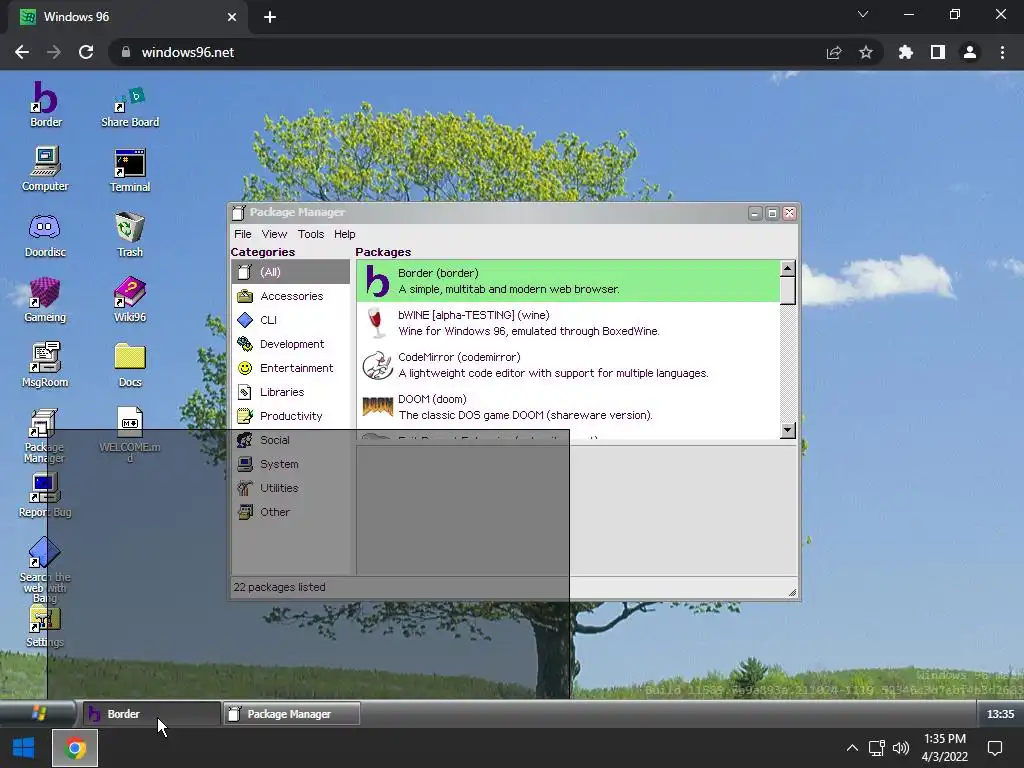Open the MsgRoom desktop icon
The height and width of the screenshot is (768, 1024).
click(45, 364)
